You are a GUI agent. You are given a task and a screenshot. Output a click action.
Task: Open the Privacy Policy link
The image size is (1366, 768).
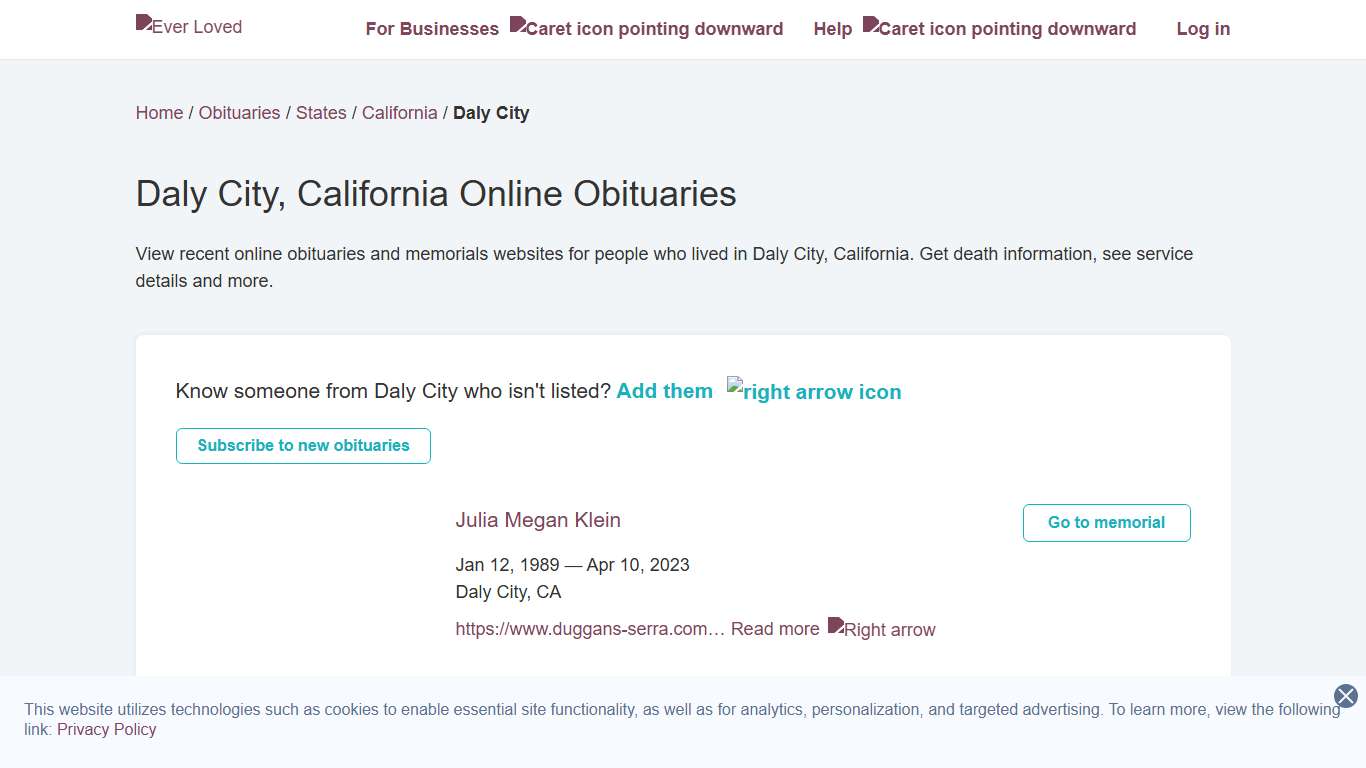click(106, 729)
